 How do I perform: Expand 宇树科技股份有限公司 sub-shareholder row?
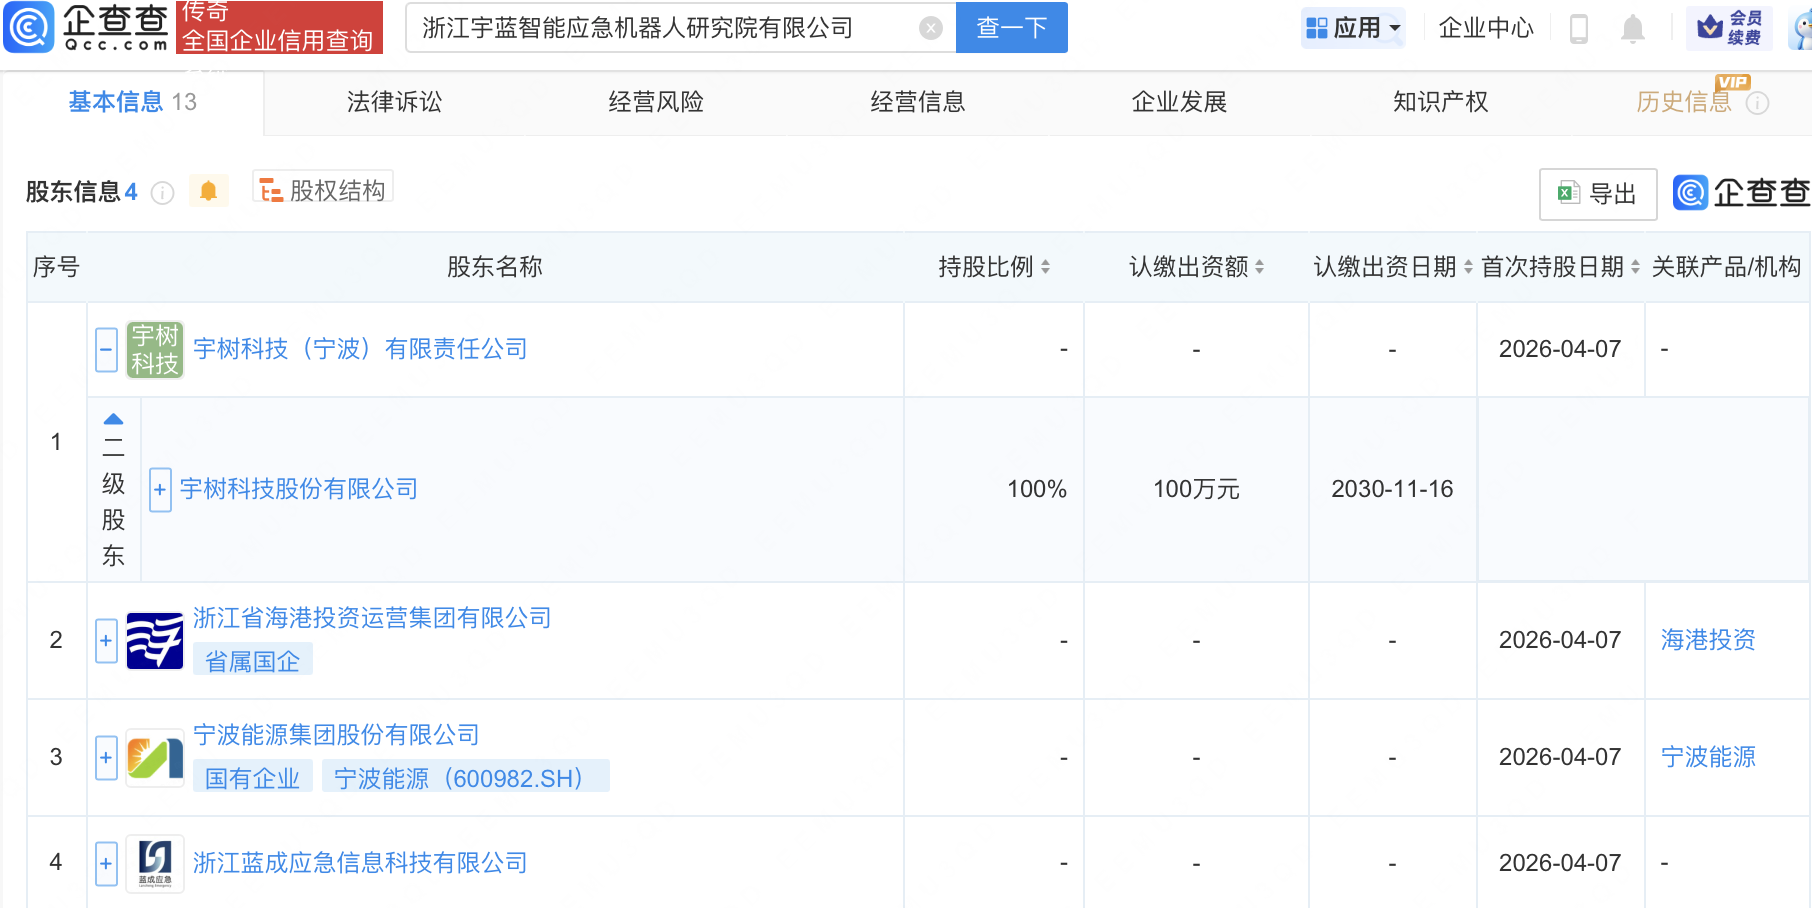click(x=160, y=490)
